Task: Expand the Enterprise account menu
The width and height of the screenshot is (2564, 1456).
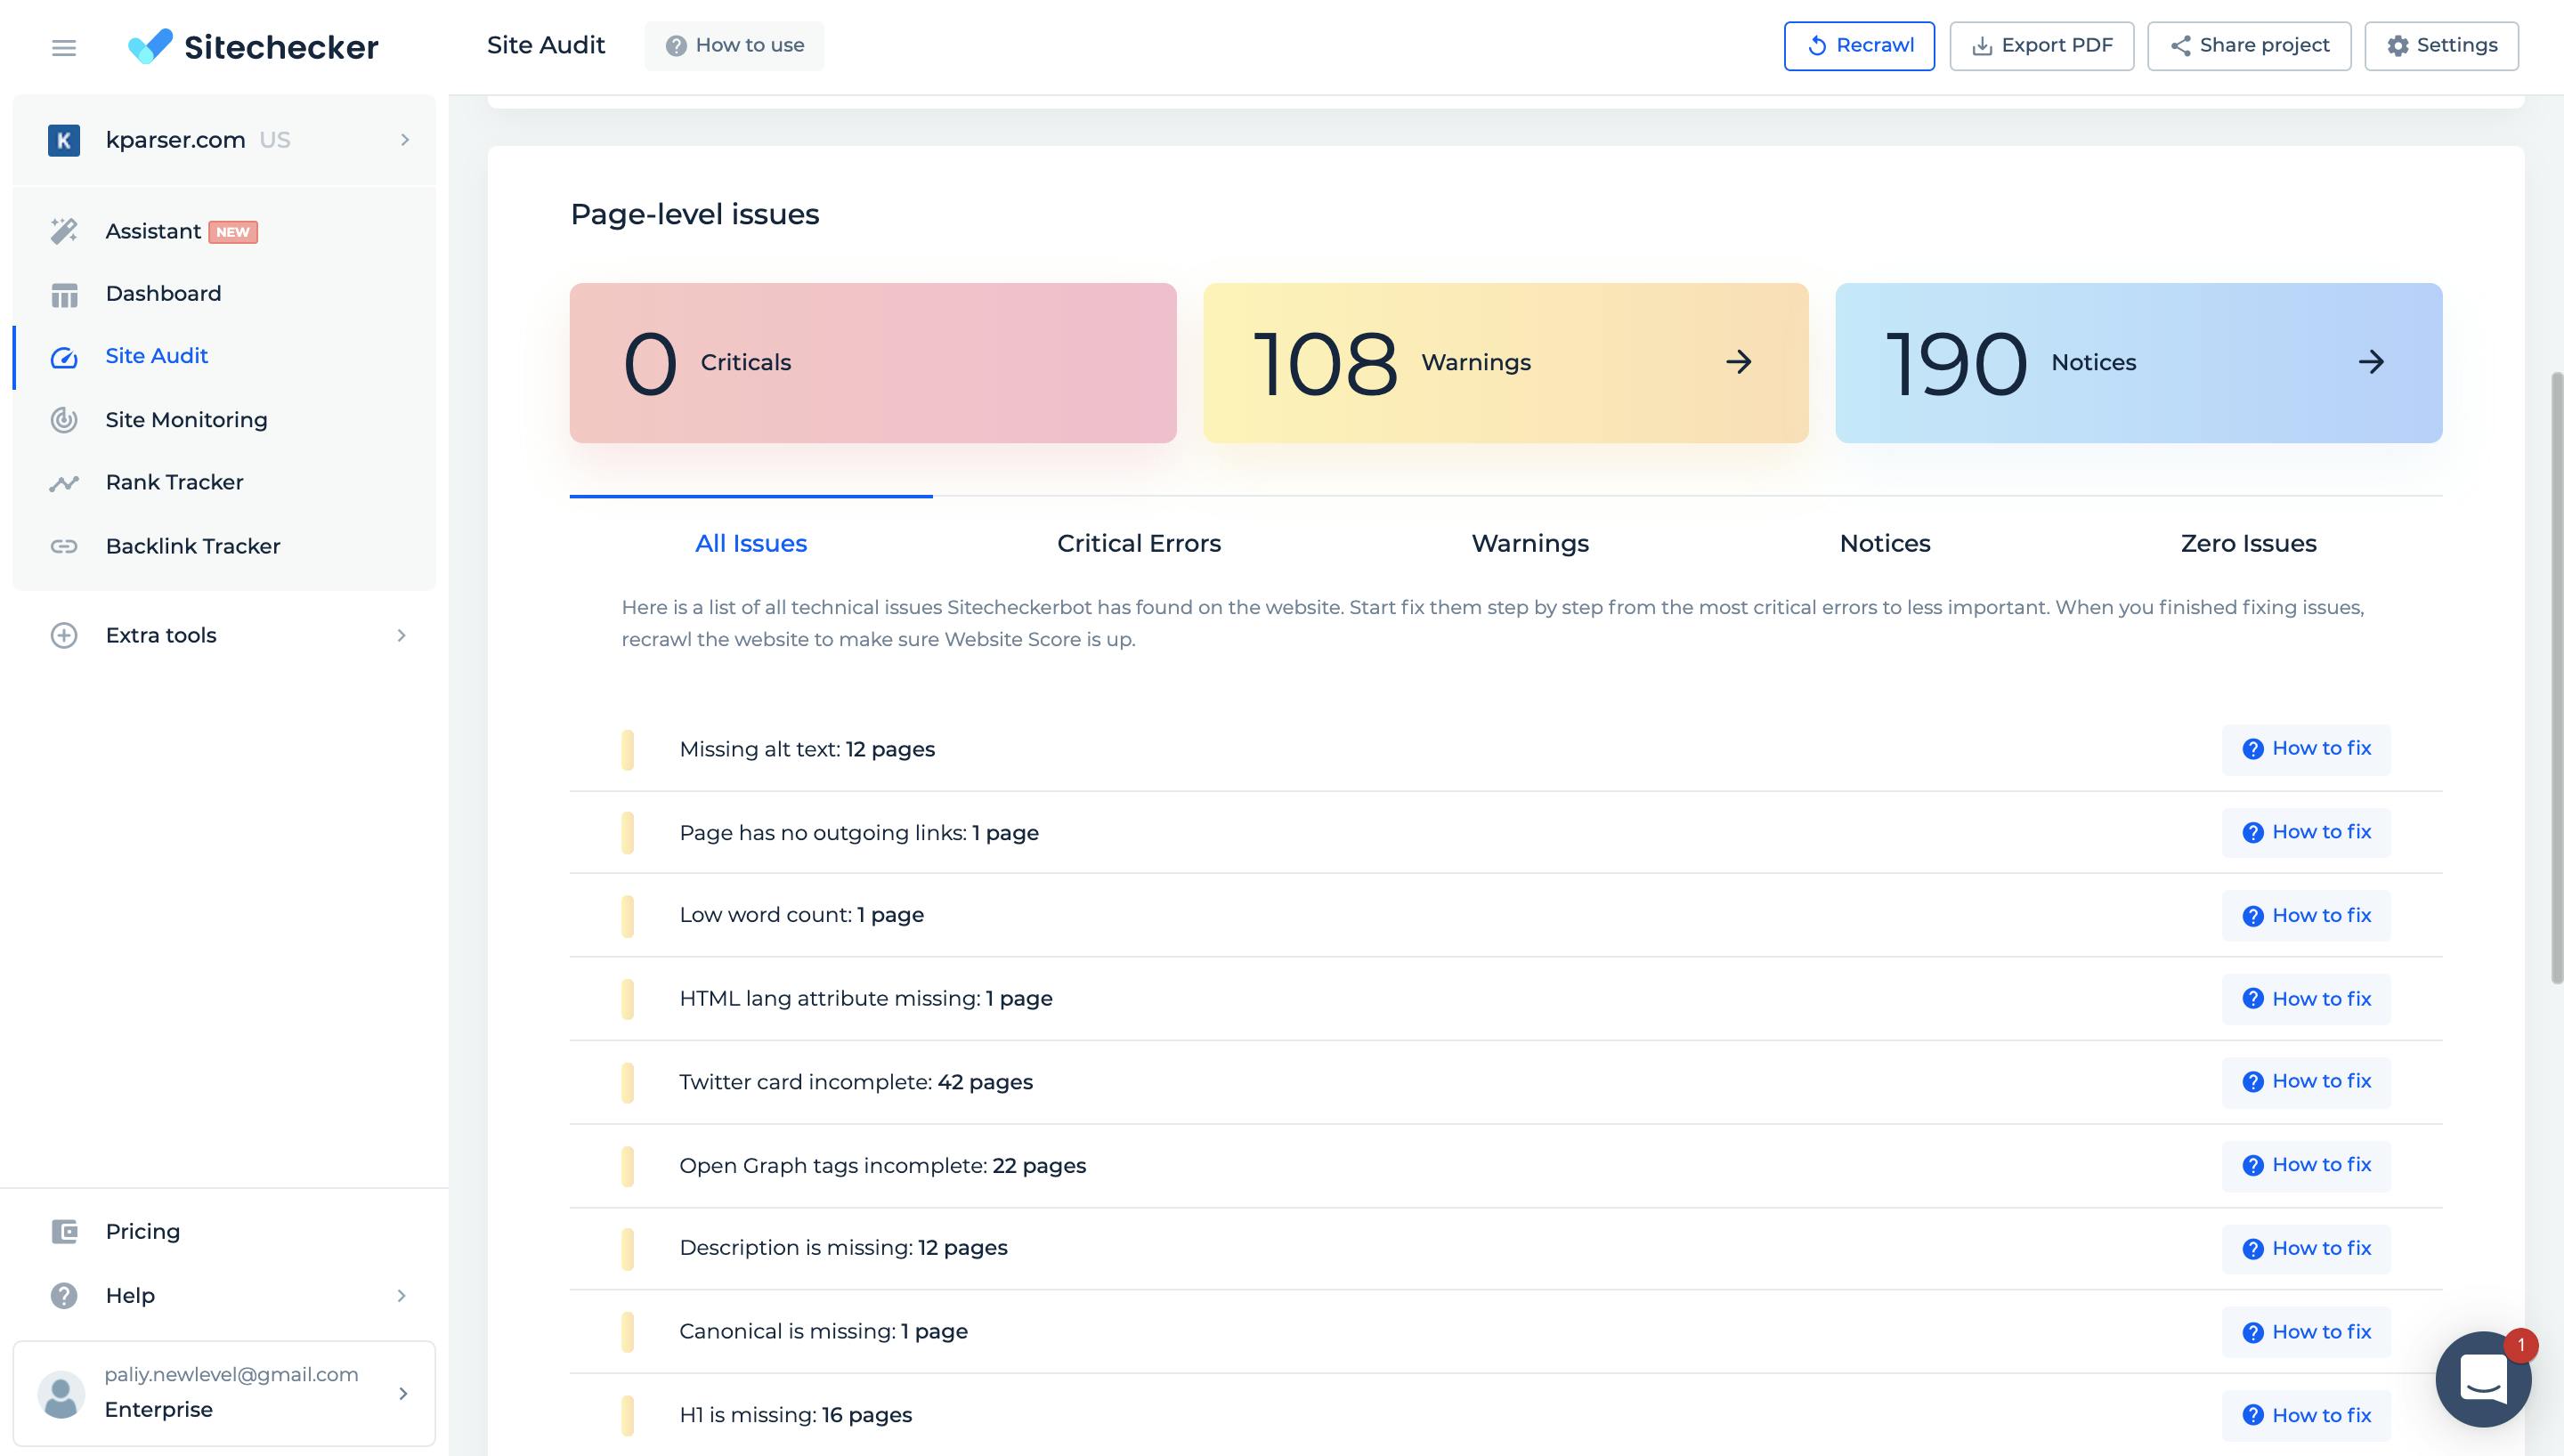Action: pos(404,1393)
